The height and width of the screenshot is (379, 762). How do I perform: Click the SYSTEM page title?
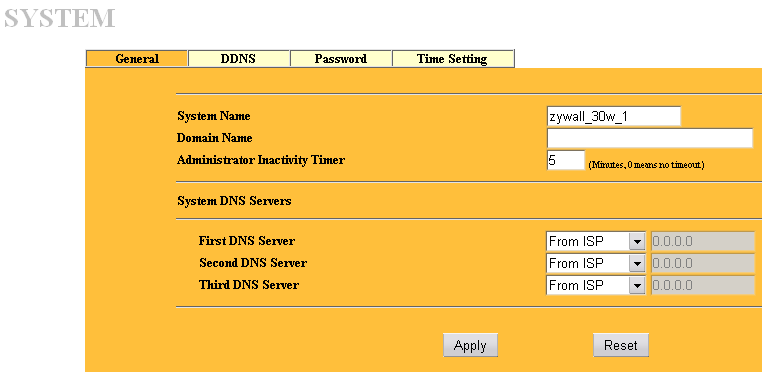tap(60, 18)
